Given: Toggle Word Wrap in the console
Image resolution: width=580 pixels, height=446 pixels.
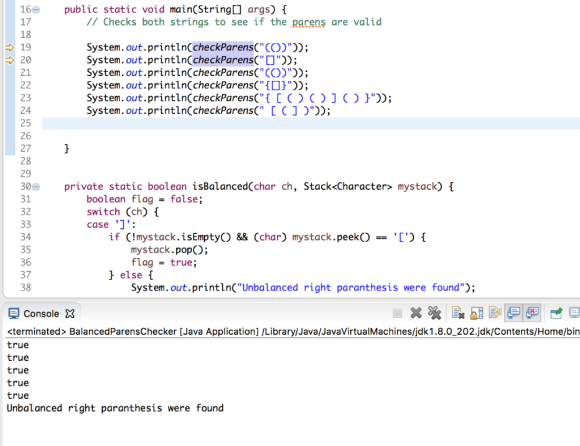Looking at the screenshot, I should pyautogui.click(x=495, y=313).
